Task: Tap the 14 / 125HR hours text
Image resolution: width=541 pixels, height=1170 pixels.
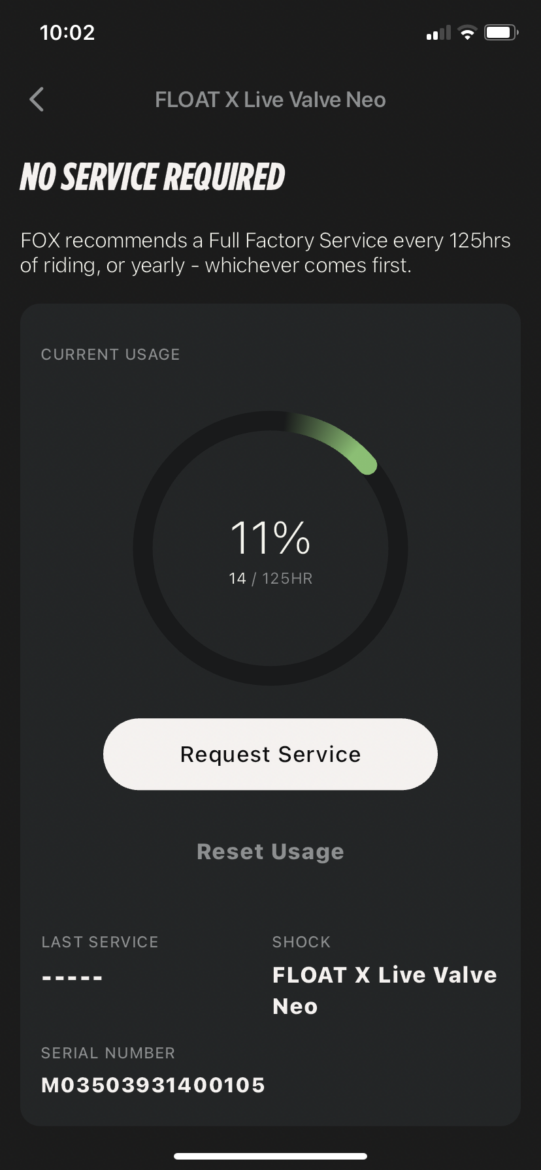Action: (x=270, y=578)
